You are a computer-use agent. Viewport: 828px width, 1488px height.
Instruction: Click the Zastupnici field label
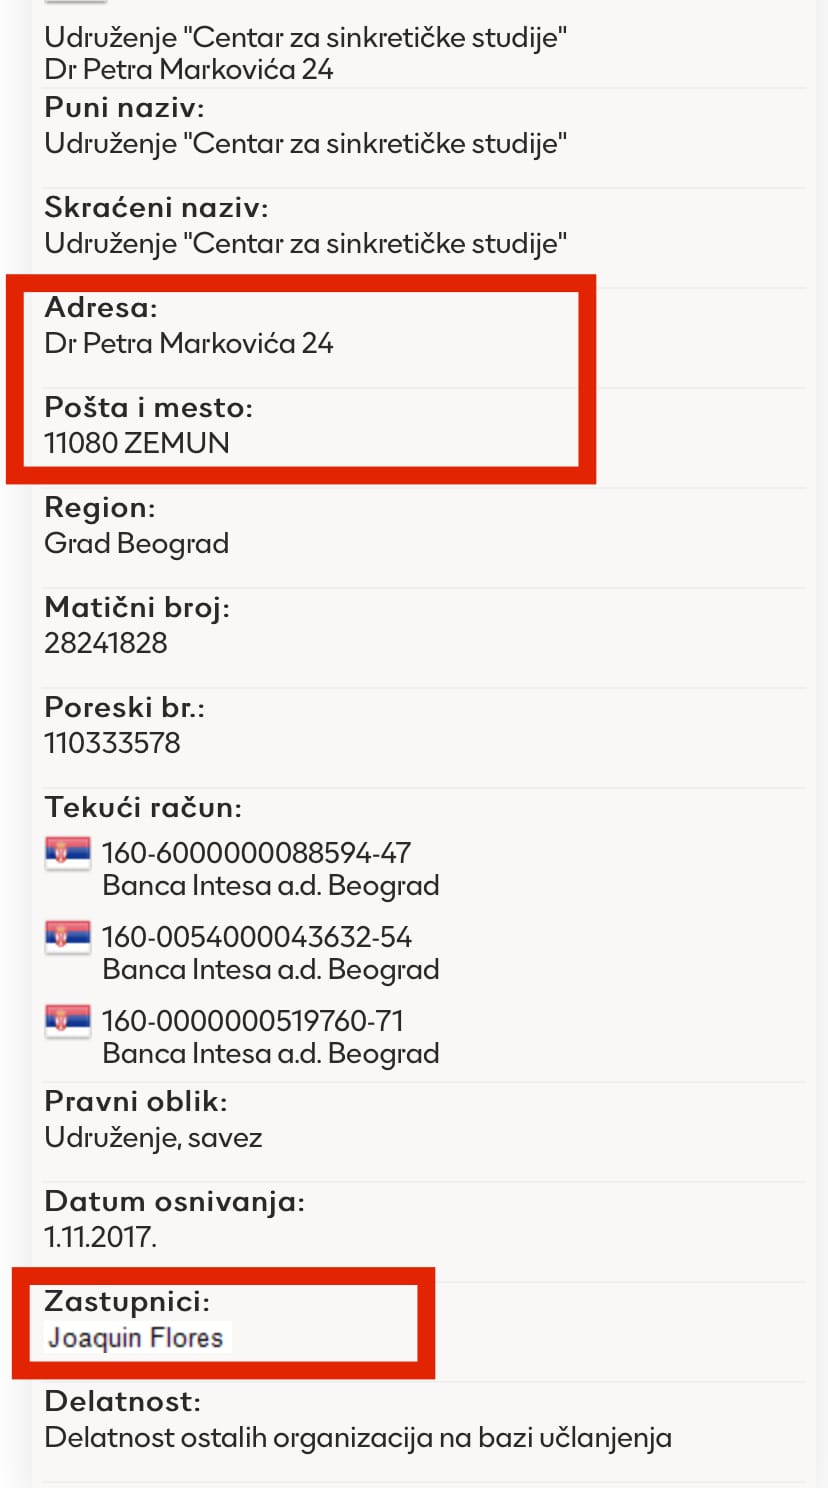coord(127,1301)
